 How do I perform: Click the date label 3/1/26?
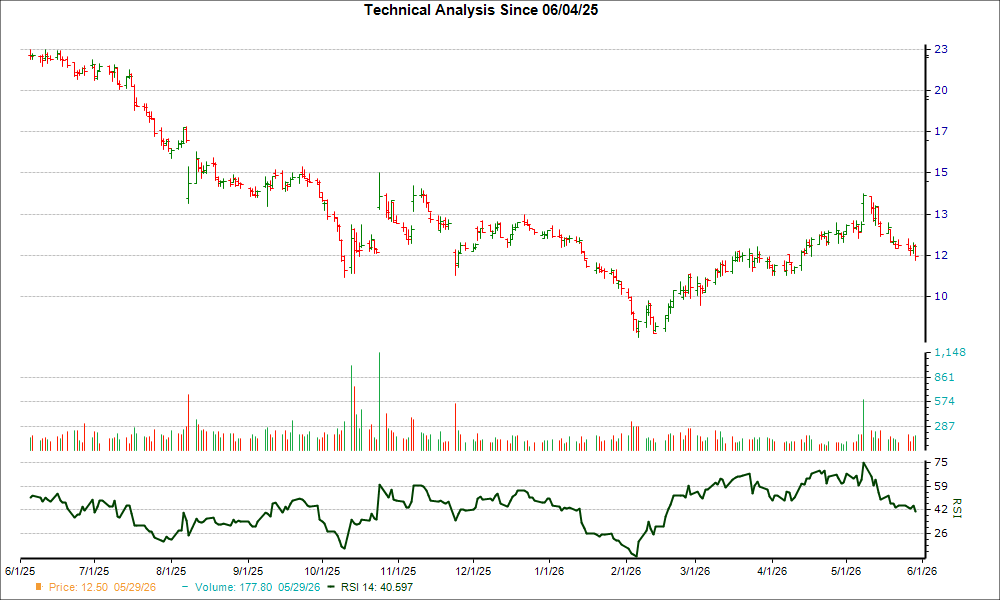(x=695, y=571)
